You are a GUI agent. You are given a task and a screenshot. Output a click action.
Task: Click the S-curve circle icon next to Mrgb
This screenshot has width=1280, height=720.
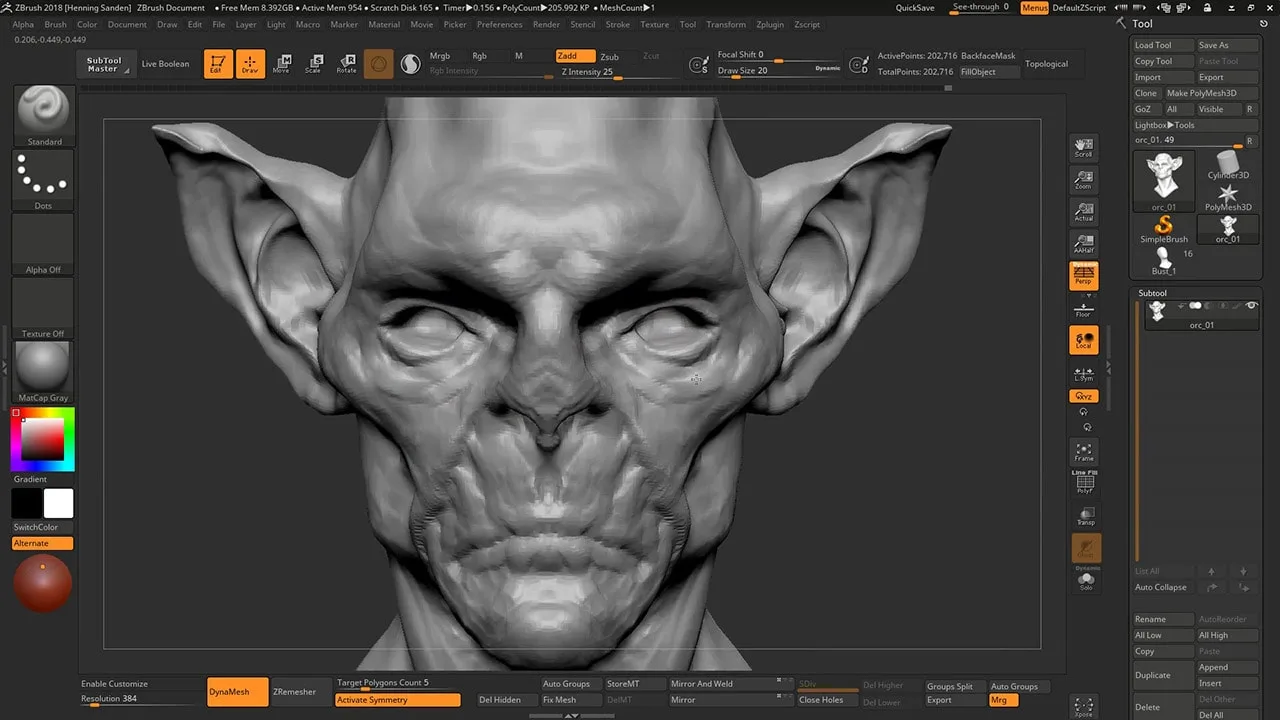click(410, 64)
